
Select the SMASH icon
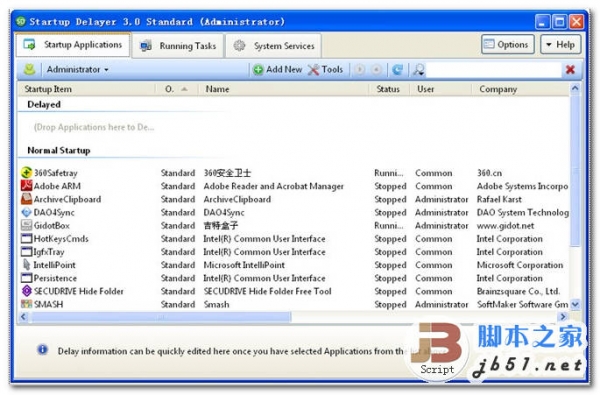point(26,304)
